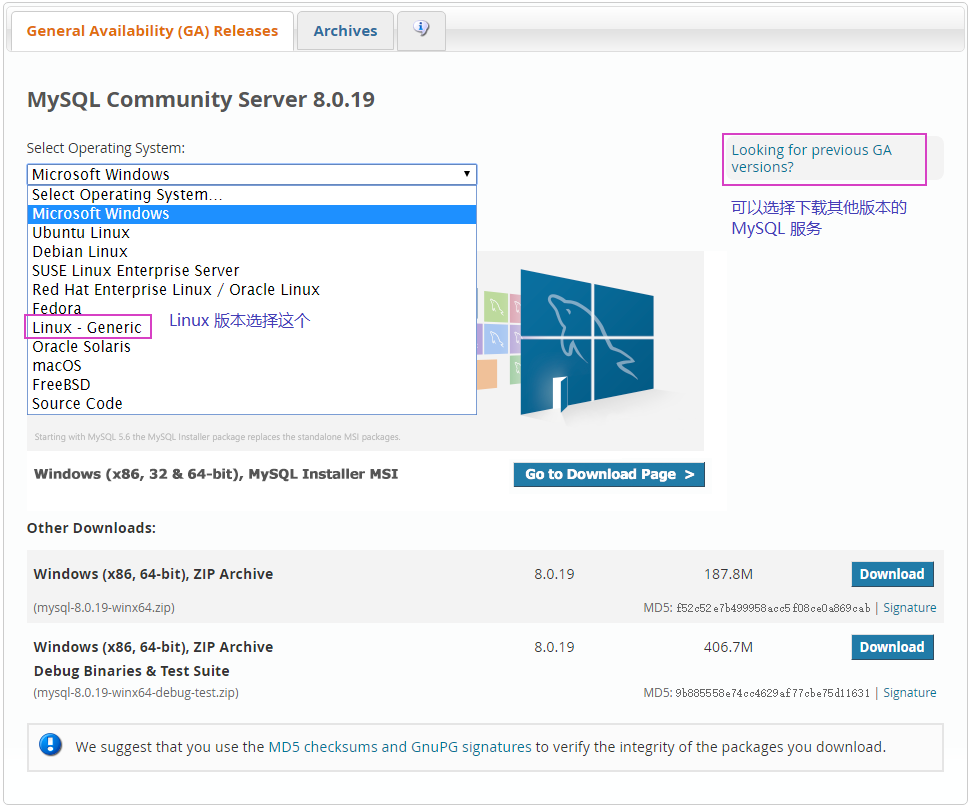This screenshot has width=970, height=807.
Task: Choose Oracle Solaris option
Action: click(x=252, y=347)
